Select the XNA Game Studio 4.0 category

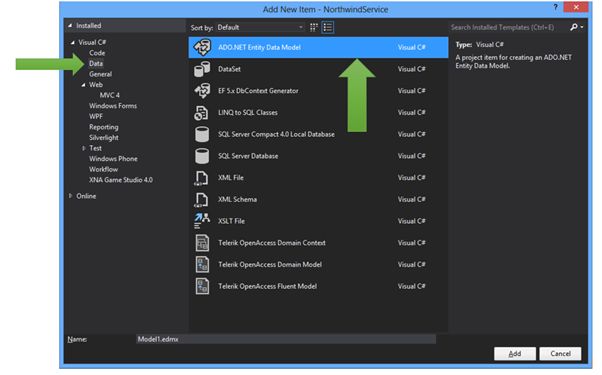click(121, 180)
